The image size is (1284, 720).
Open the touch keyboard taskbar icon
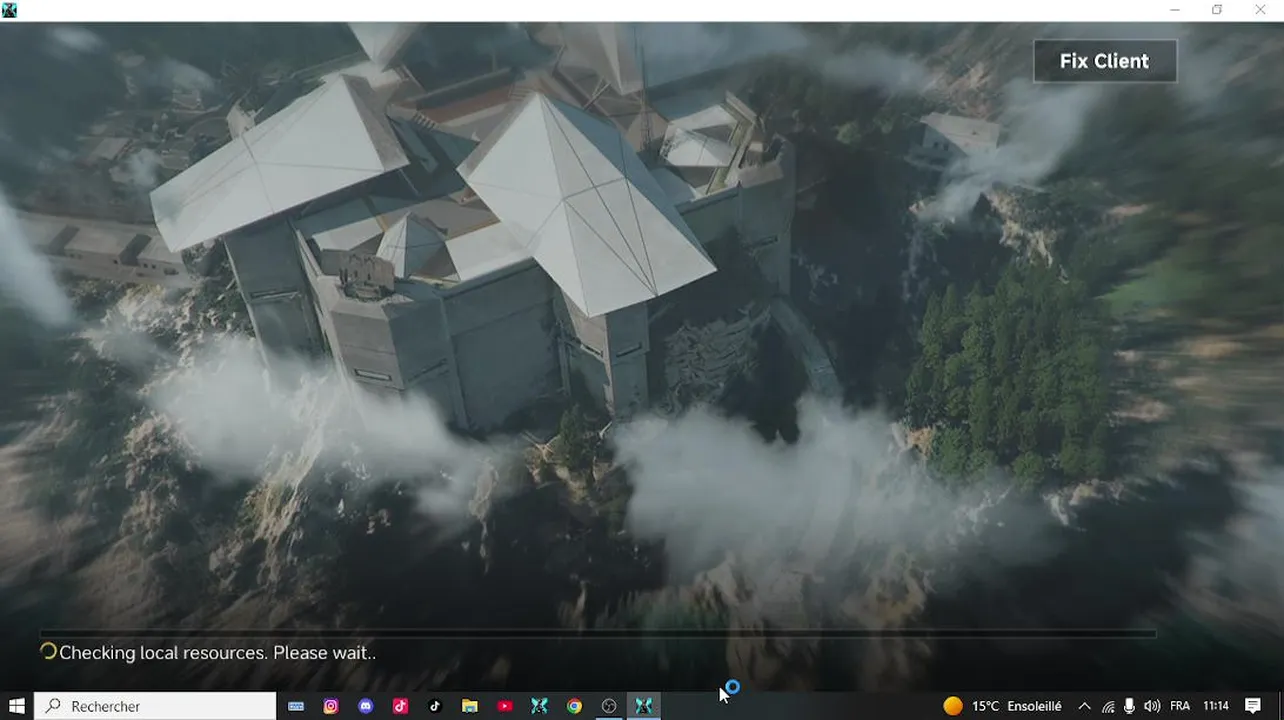coord(296,706)
